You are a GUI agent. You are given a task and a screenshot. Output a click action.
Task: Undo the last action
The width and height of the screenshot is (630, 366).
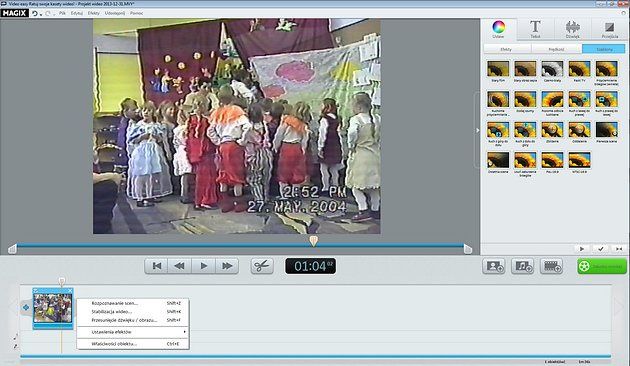click(35, 13)
